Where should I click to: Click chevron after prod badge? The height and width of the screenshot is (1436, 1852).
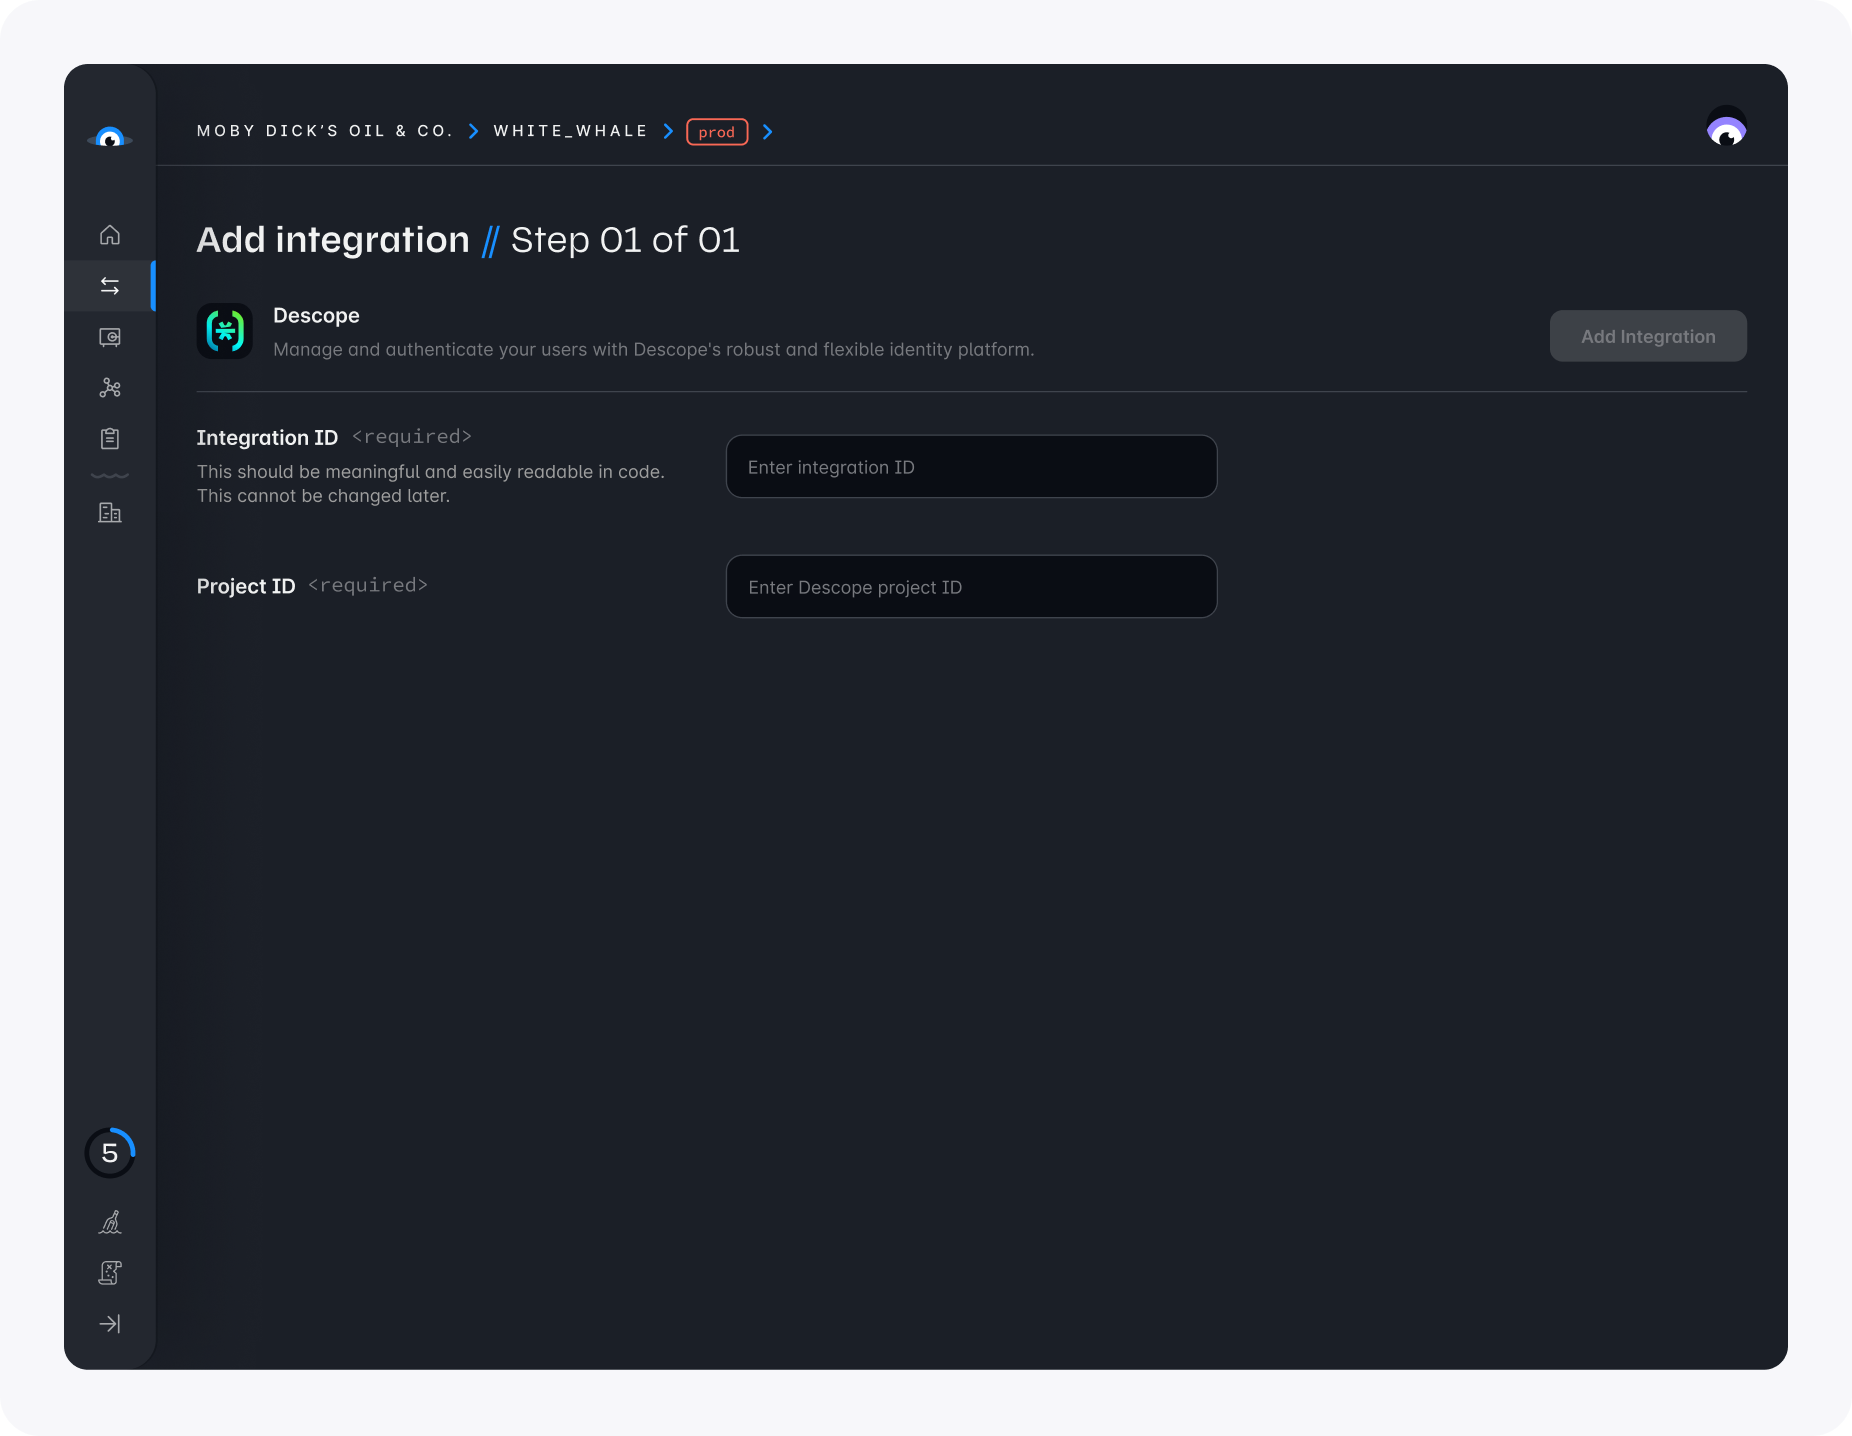coord(767,131)
